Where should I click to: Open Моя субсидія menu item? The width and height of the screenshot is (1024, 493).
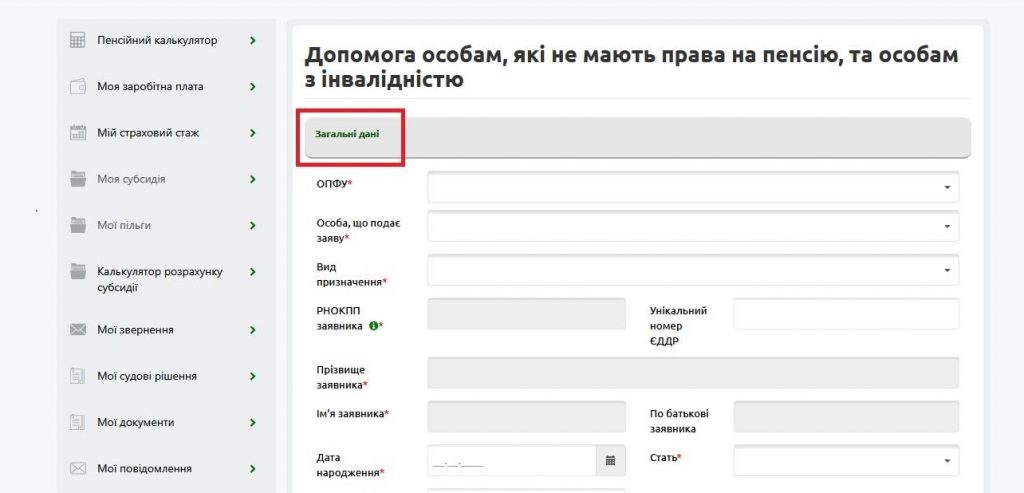point(131,179)
